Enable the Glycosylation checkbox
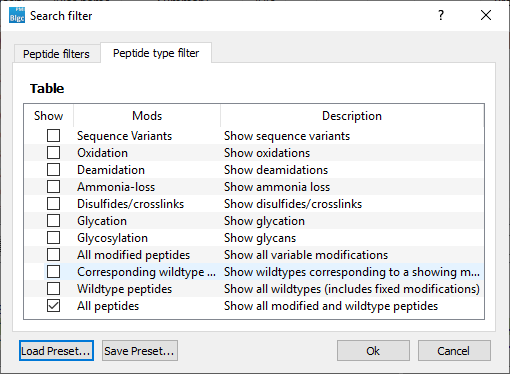This screenshot has height=374, width=510. (53, 238)
